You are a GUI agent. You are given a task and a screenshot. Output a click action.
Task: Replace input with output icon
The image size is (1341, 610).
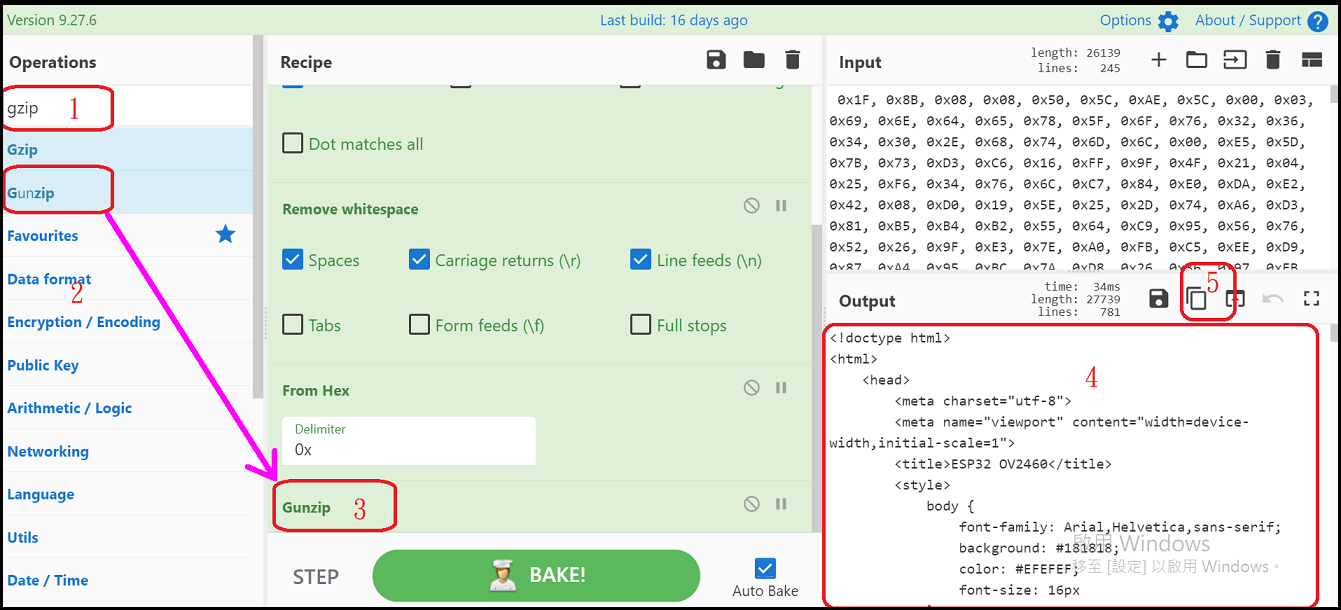(1235, 298)
